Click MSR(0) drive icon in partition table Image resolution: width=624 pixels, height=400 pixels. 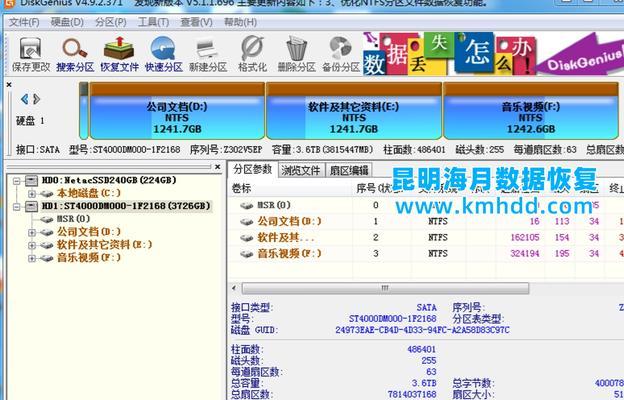click(247, 205)
